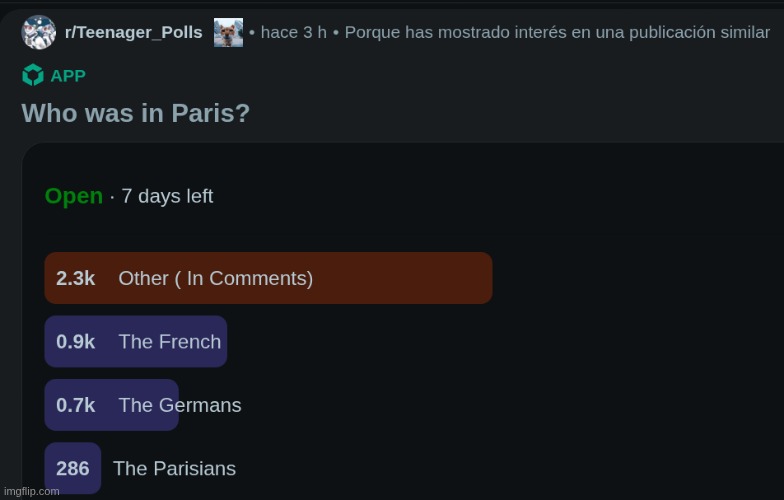The height and width of the screenshot is (500, 784).
Task: Click the green Open poll status
Action: pos(74,196)
